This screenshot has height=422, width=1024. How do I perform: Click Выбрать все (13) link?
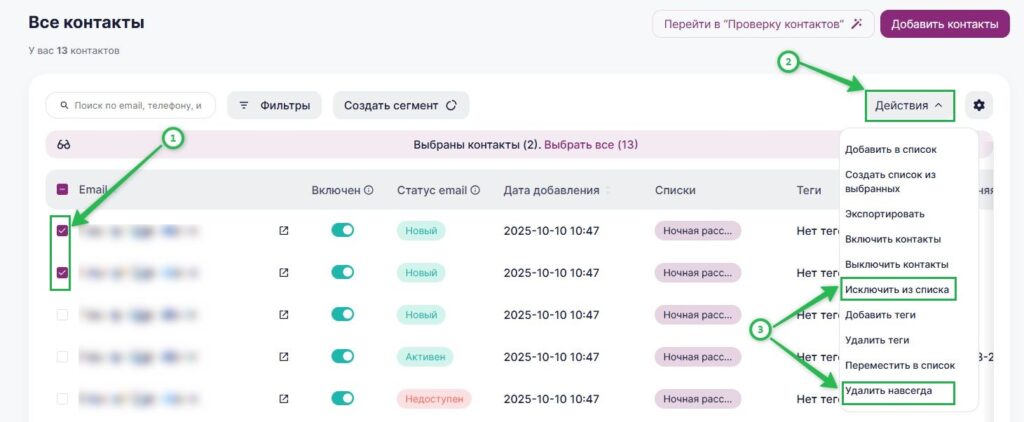pyautogui.click(x=591, y=145)
